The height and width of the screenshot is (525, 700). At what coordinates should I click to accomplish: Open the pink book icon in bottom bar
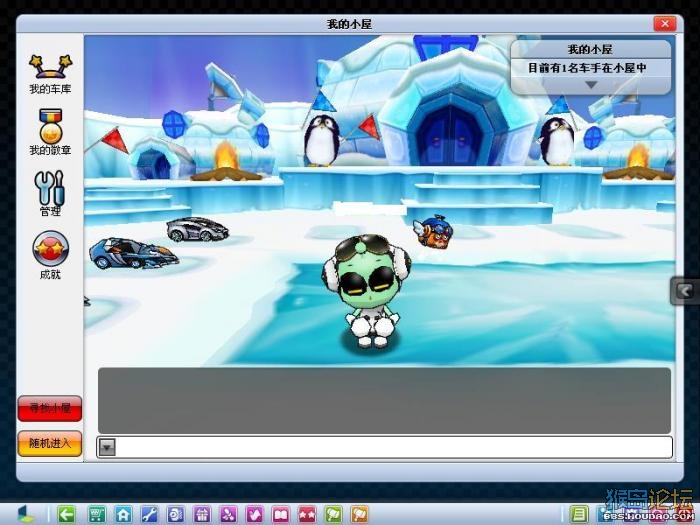281,514
